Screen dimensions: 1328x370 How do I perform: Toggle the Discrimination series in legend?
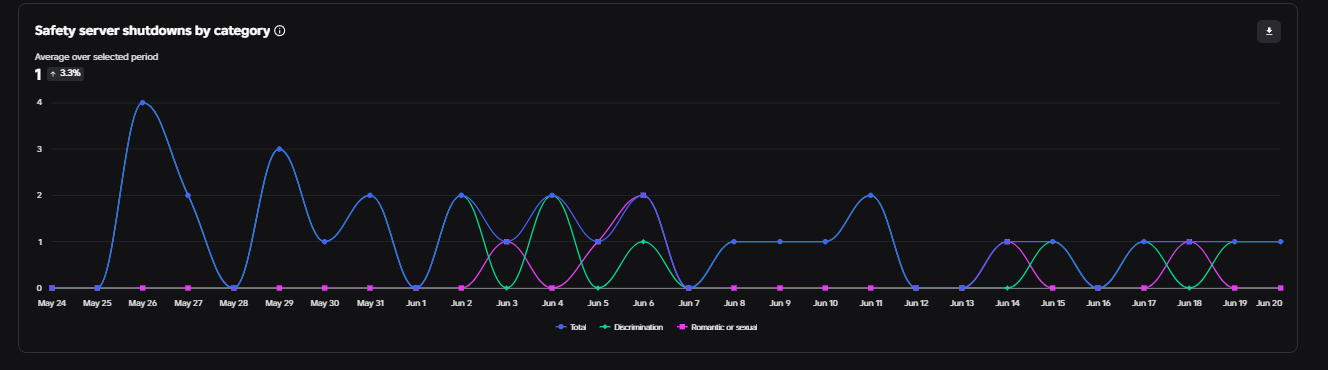pos(631,327)
